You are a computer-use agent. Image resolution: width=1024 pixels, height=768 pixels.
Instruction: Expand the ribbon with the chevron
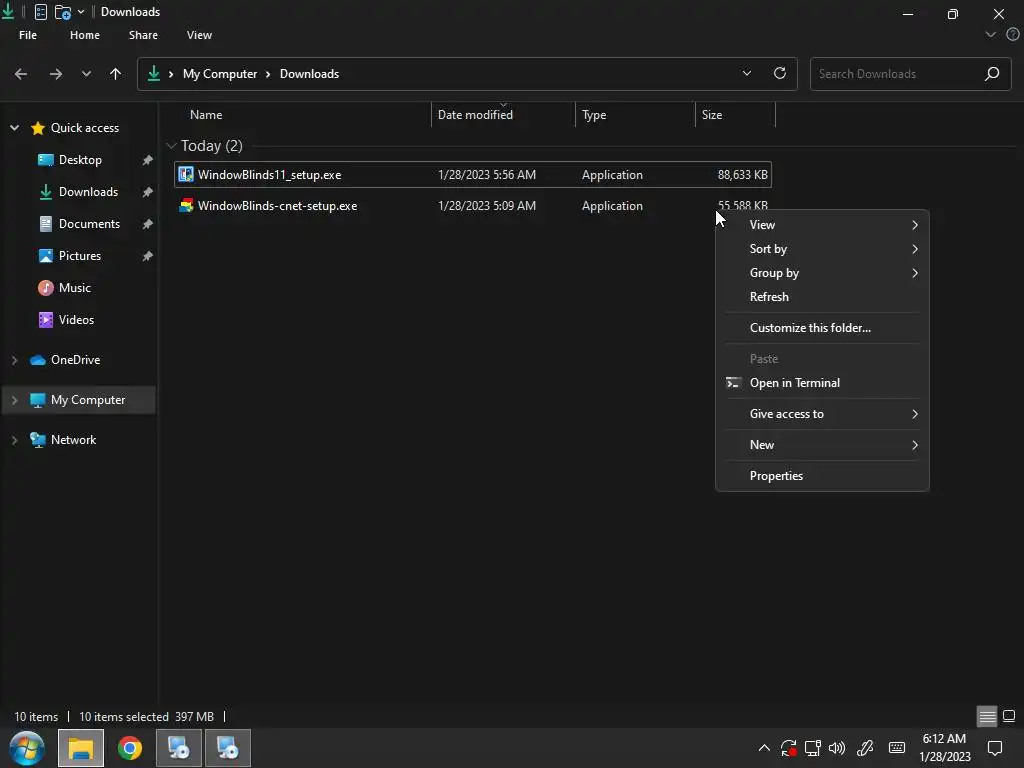pyautogui.click(x=991, y=35)
